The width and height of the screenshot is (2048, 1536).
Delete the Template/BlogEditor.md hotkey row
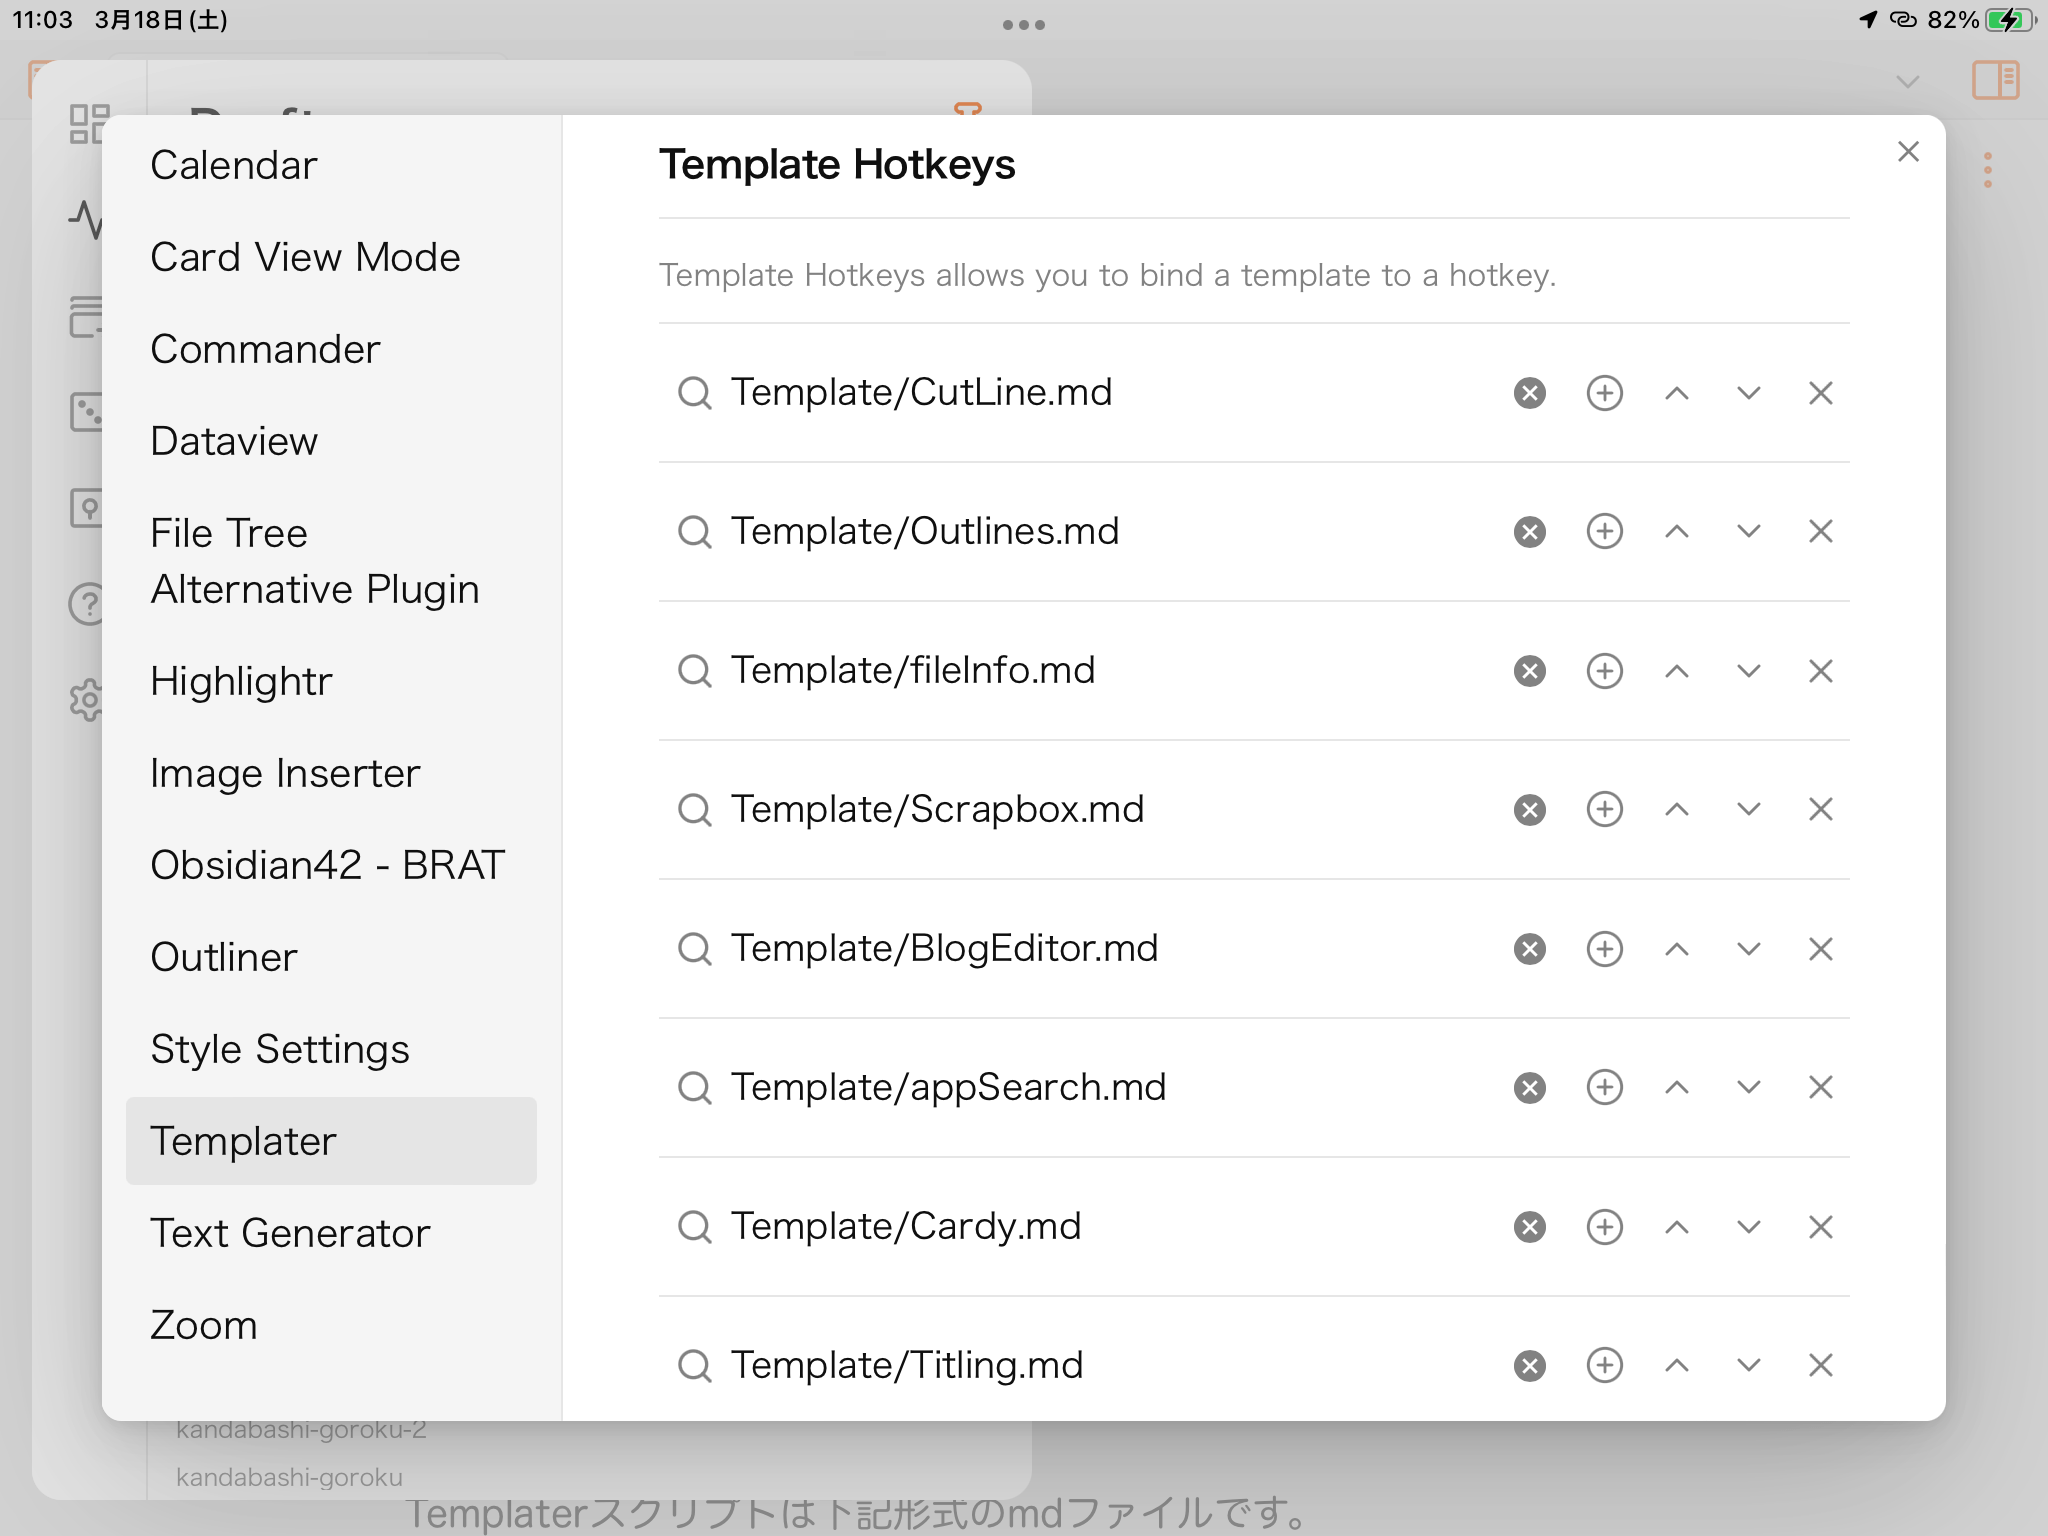(1820, 949)
